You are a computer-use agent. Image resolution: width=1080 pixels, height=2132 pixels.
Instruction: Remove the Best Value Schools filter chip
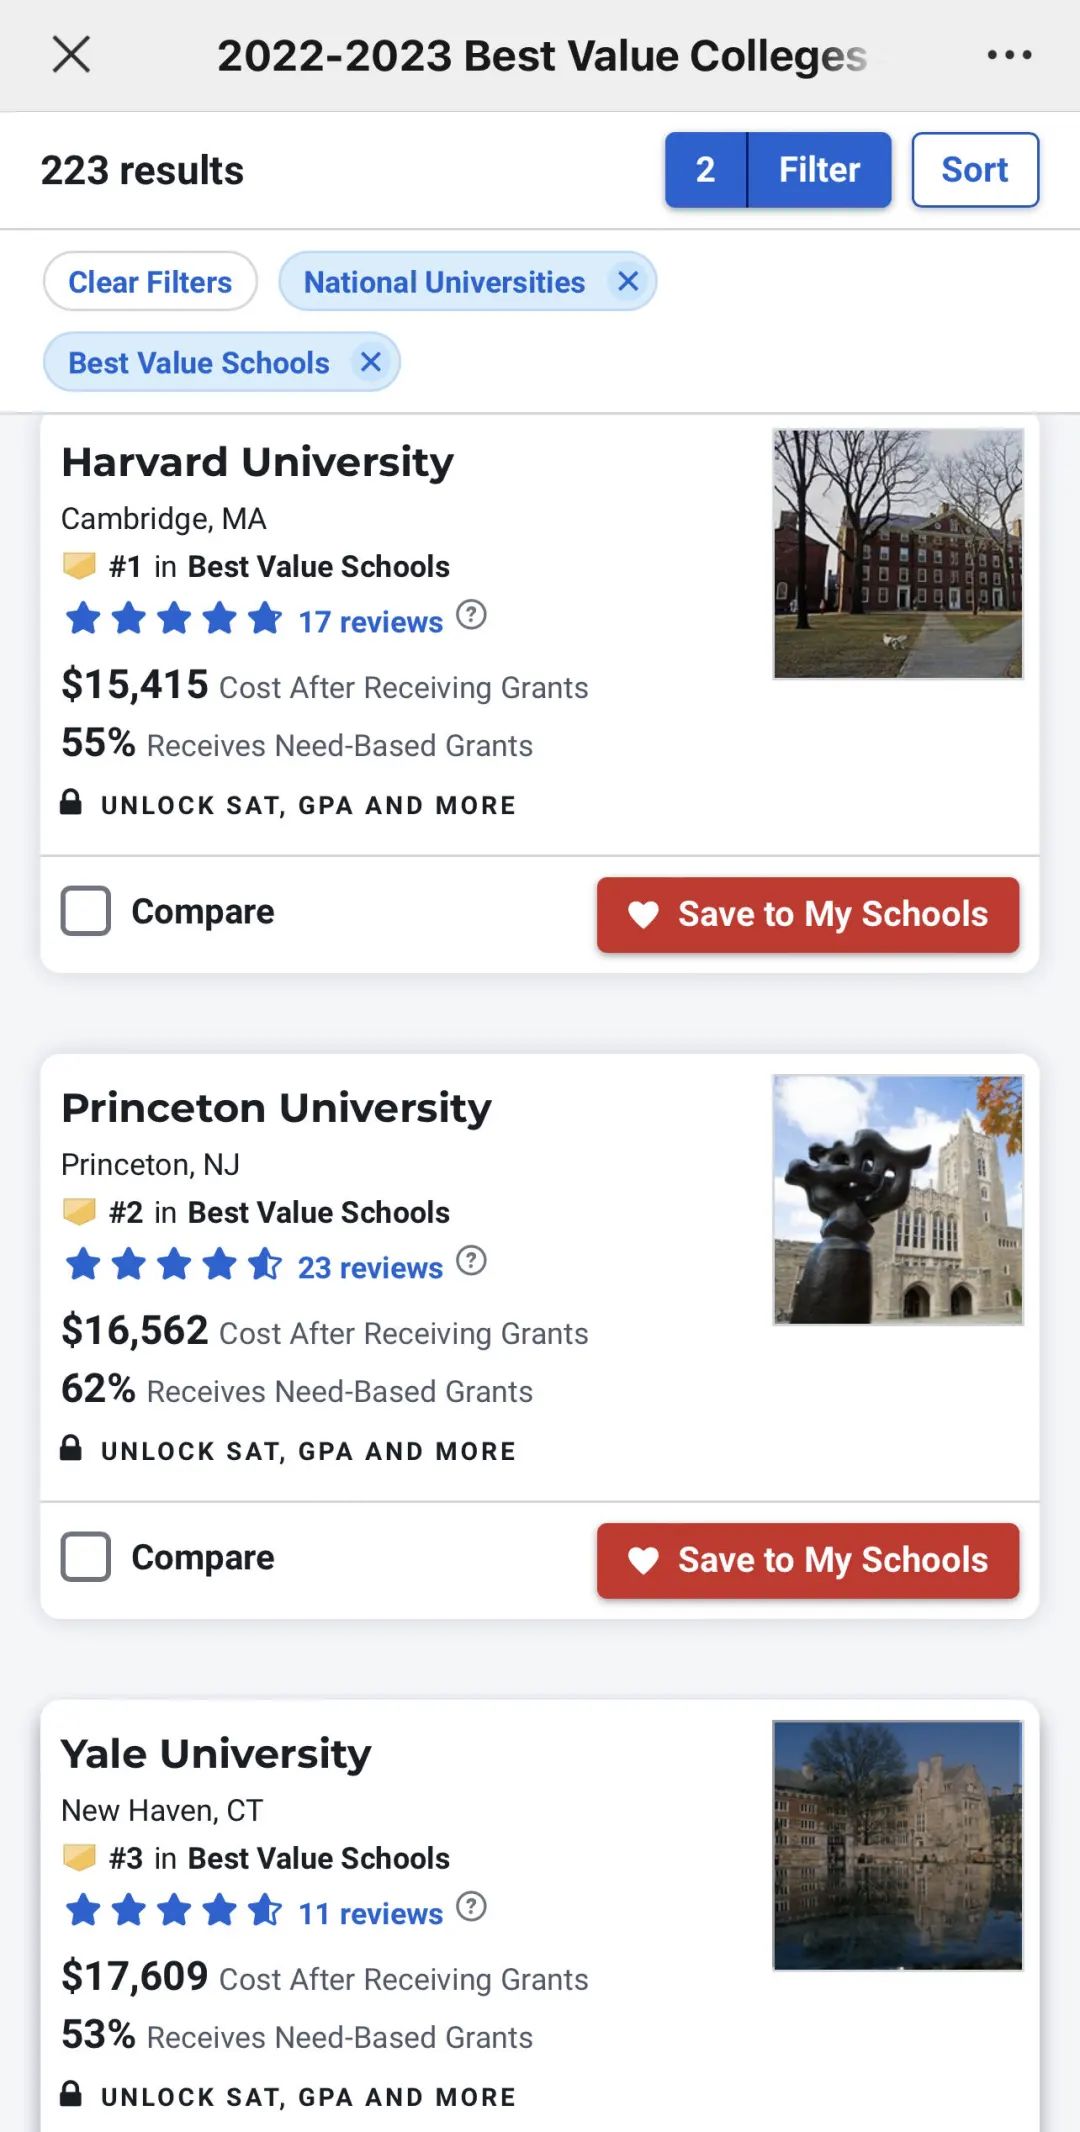point(371,362)
